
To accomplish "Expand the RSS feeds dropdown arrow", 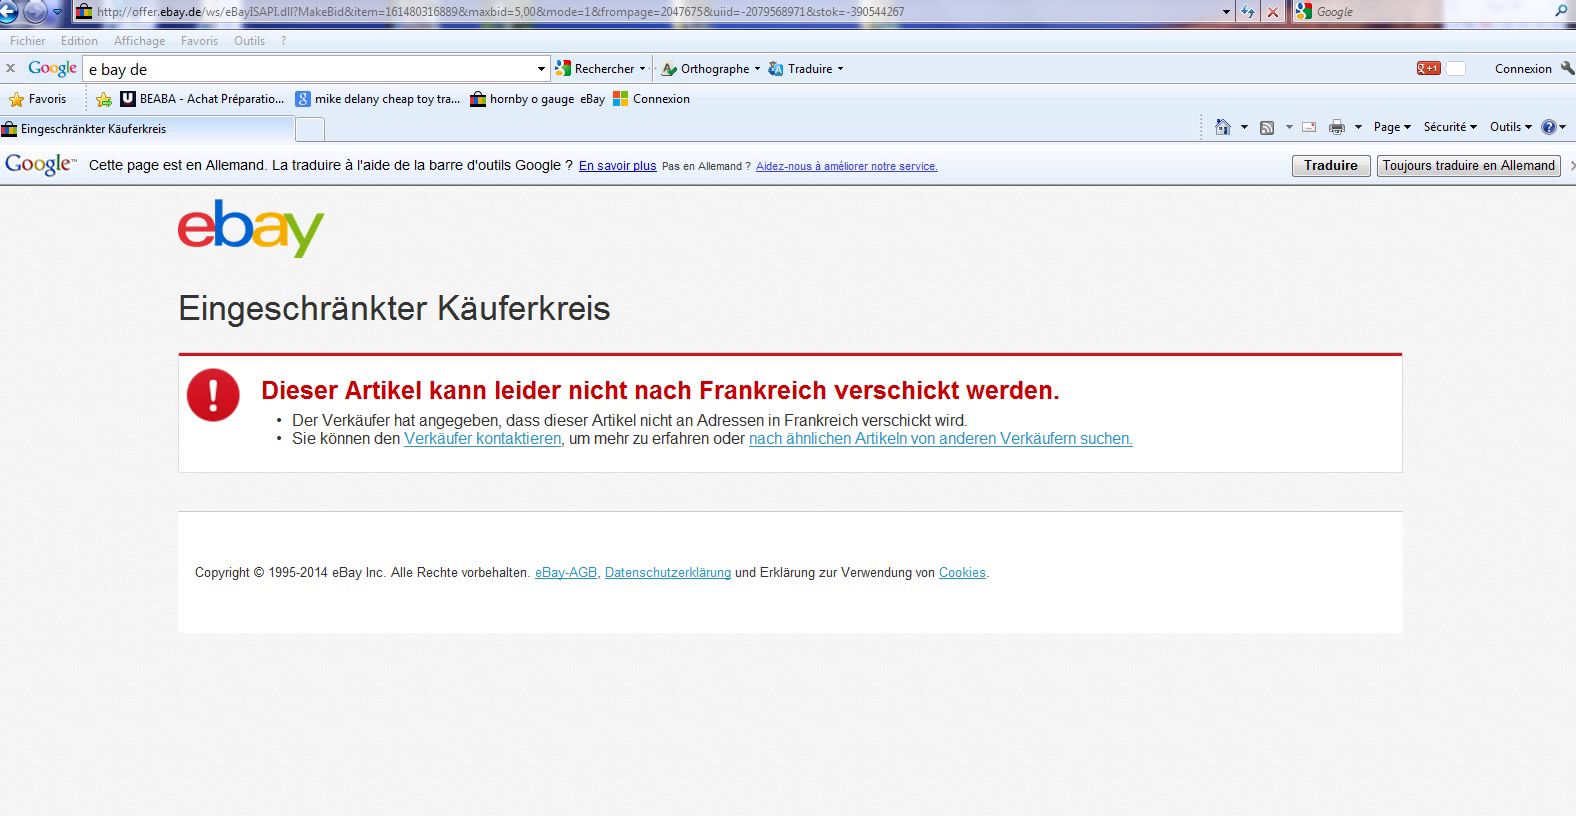I will (x=1289, y=127).
